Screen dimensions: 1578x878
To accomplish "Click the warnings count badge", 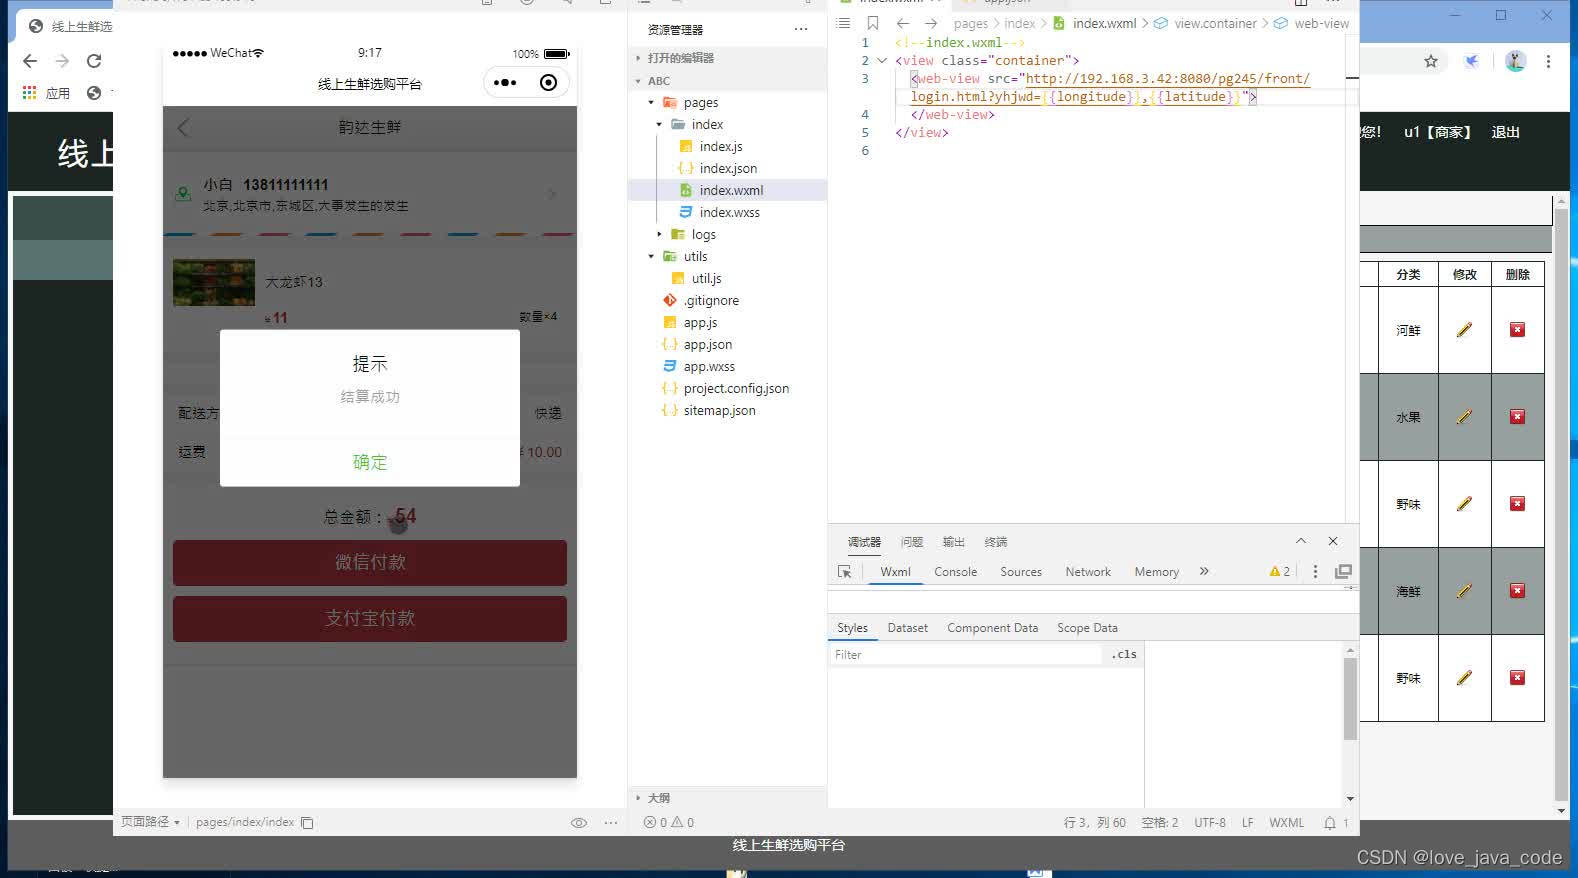I will [x=1280, y=572].
